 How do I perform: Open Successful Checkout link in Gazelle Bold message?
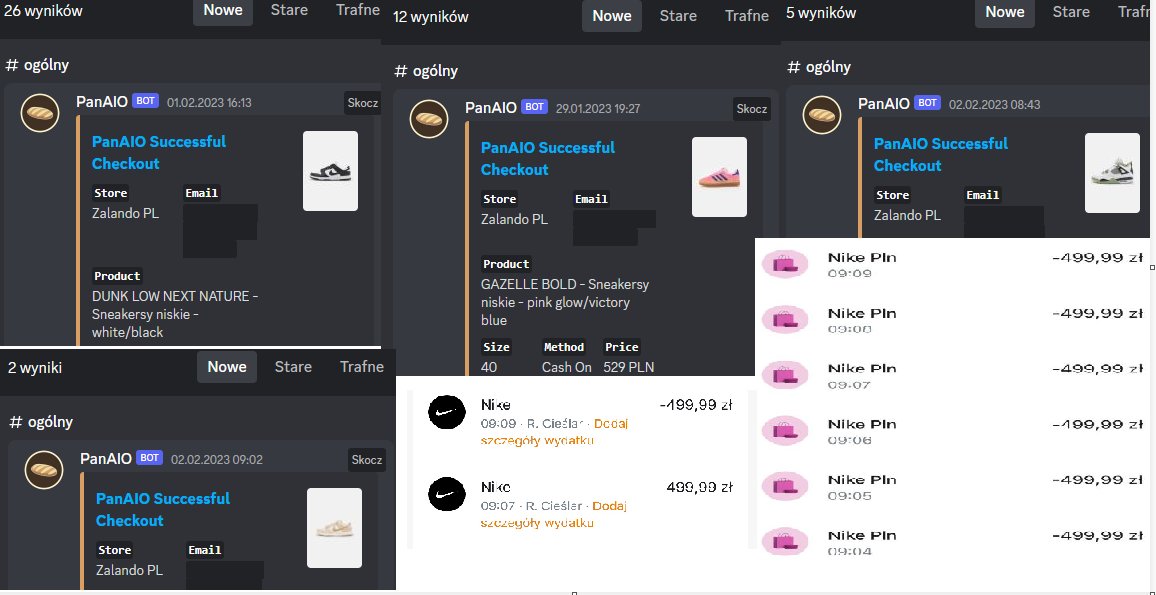[548, 159]
